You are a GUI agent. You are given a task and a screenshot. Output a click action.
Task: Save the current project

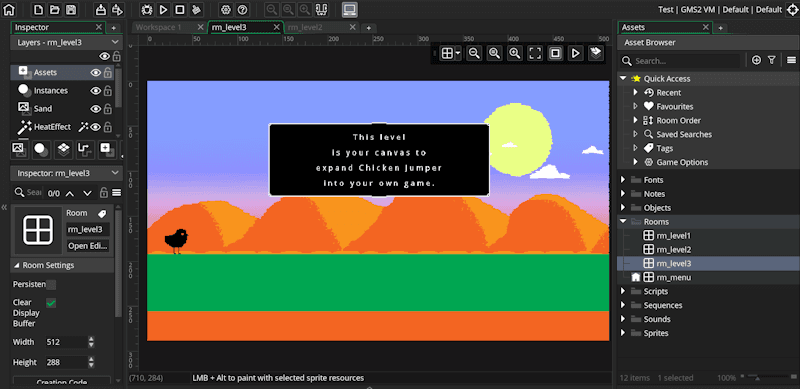(71, 10)
